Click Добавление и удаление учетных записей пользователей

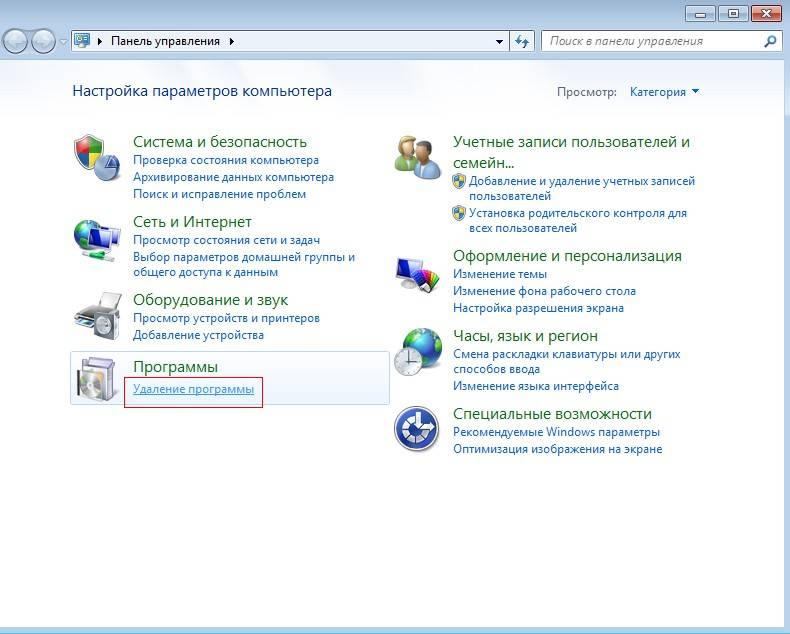coord(581,188)
